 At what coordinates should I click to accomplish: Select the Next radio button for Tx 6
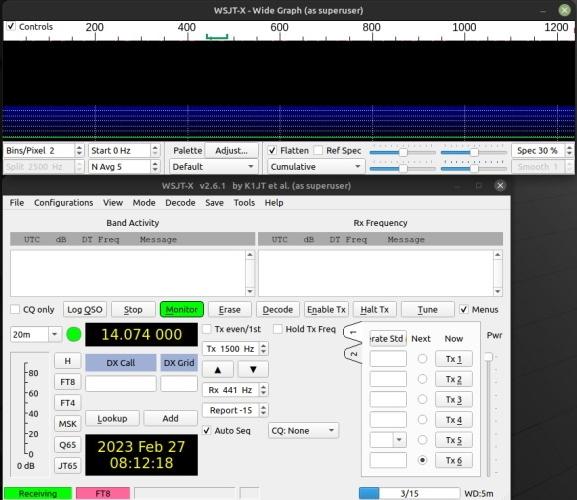point(422,460)
